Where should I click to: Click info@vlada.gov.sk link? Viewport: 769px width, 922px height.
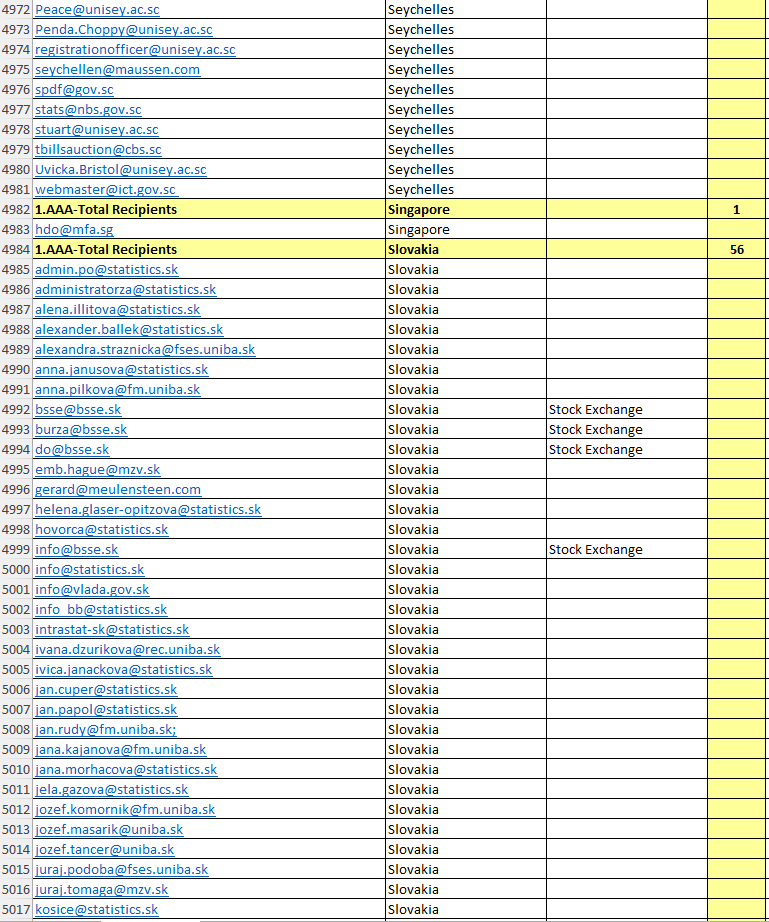click(x=92, y=589)
